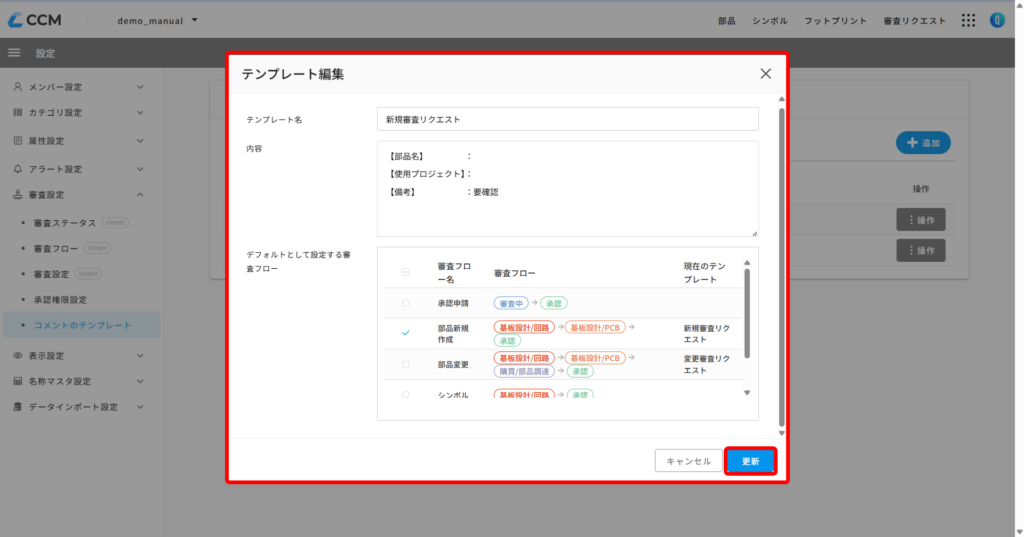Check the シンボル flow checkbox
1024x537 pixels.
[406, 395]
